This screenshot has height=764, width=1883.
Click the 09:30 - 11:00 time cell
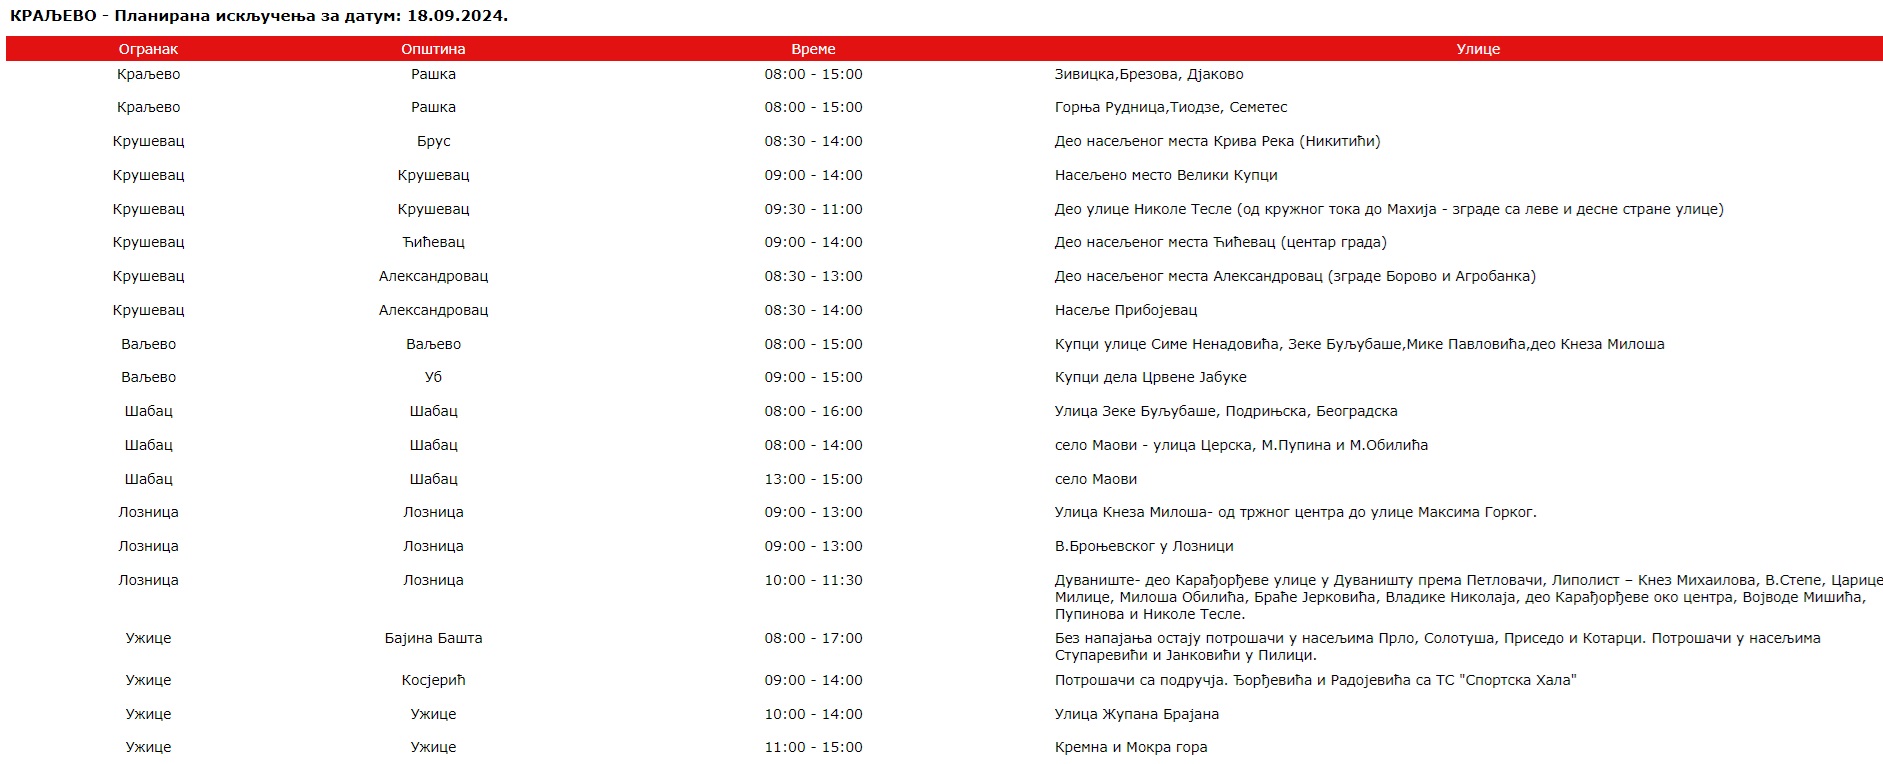point(813,209)
